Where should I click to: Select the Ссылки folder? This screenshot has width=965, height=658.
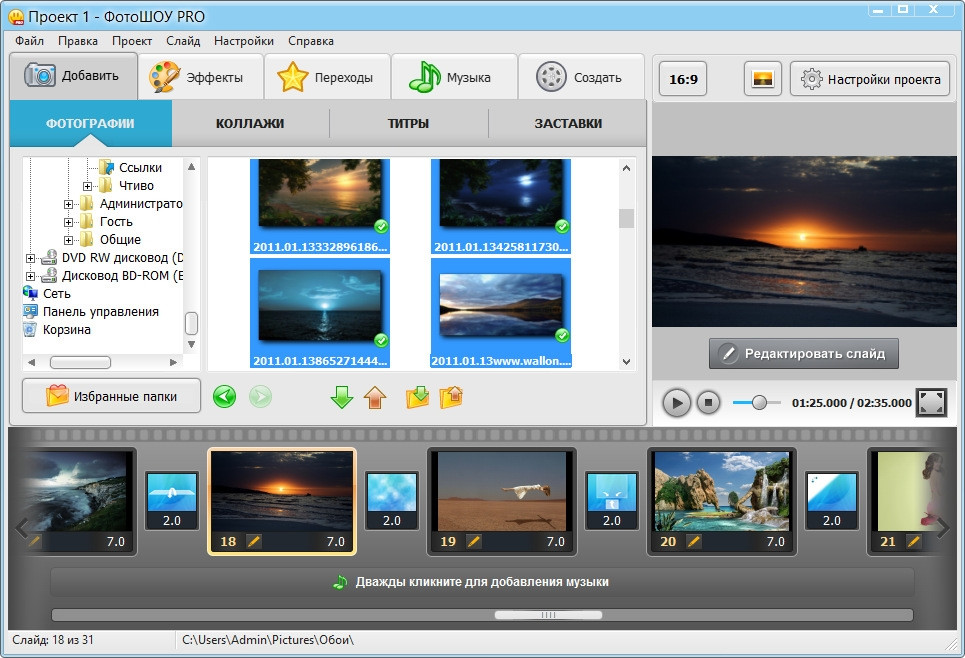(x=140, y=167)
